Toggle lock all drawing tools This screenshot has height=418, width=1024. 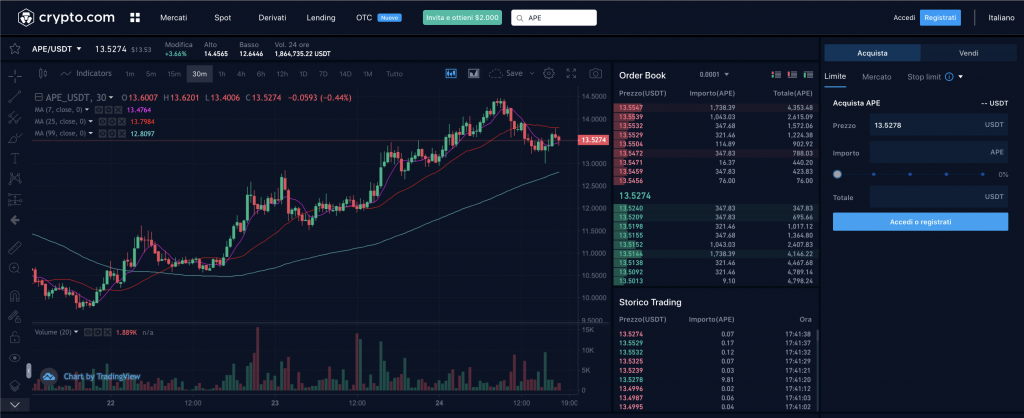point(14,337)
